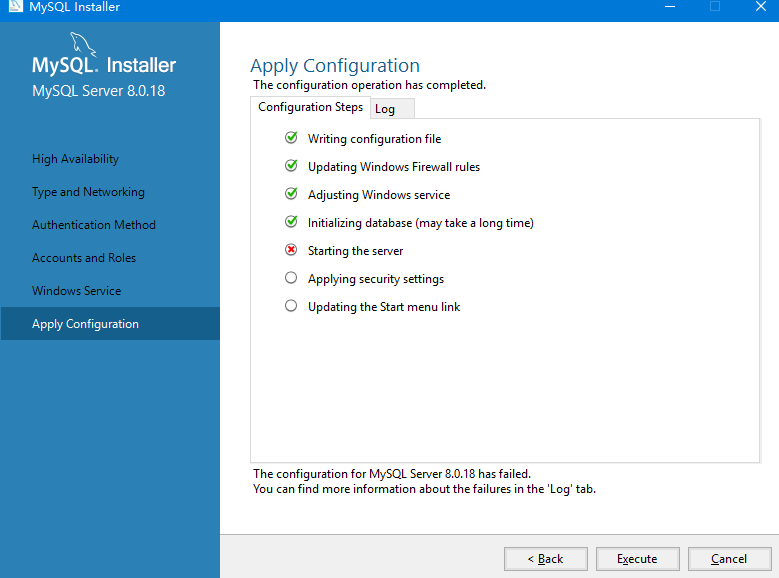Select the Configuration Steps tab

click(x=311, y=107)
